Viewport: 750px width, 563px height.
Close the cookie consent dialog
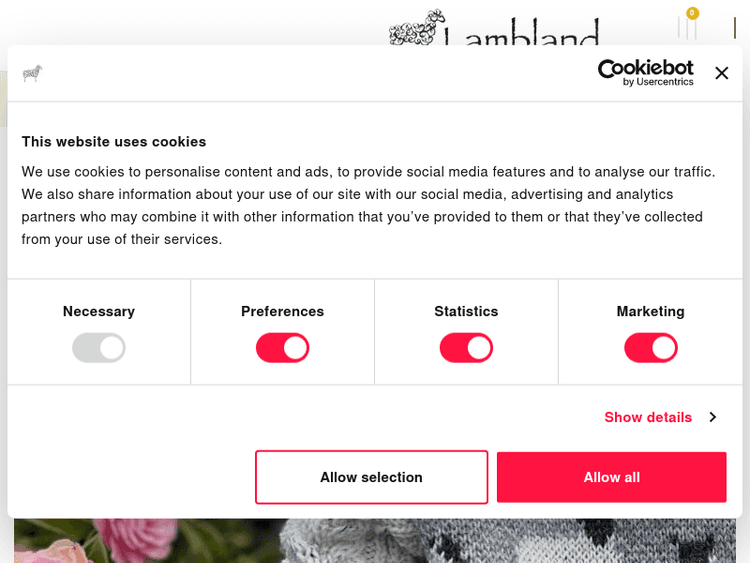(722, 73)
